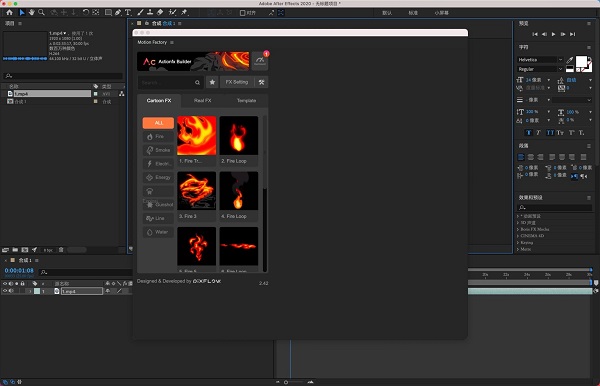The width and height of the screenshot is (600, 386).
Task: Toggle the Faux Italic button
Action: coord(539,133)
